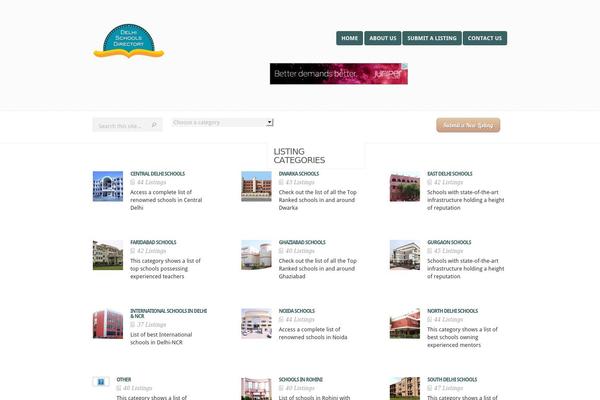Click listings icon under Dwarka Schools

281,182
